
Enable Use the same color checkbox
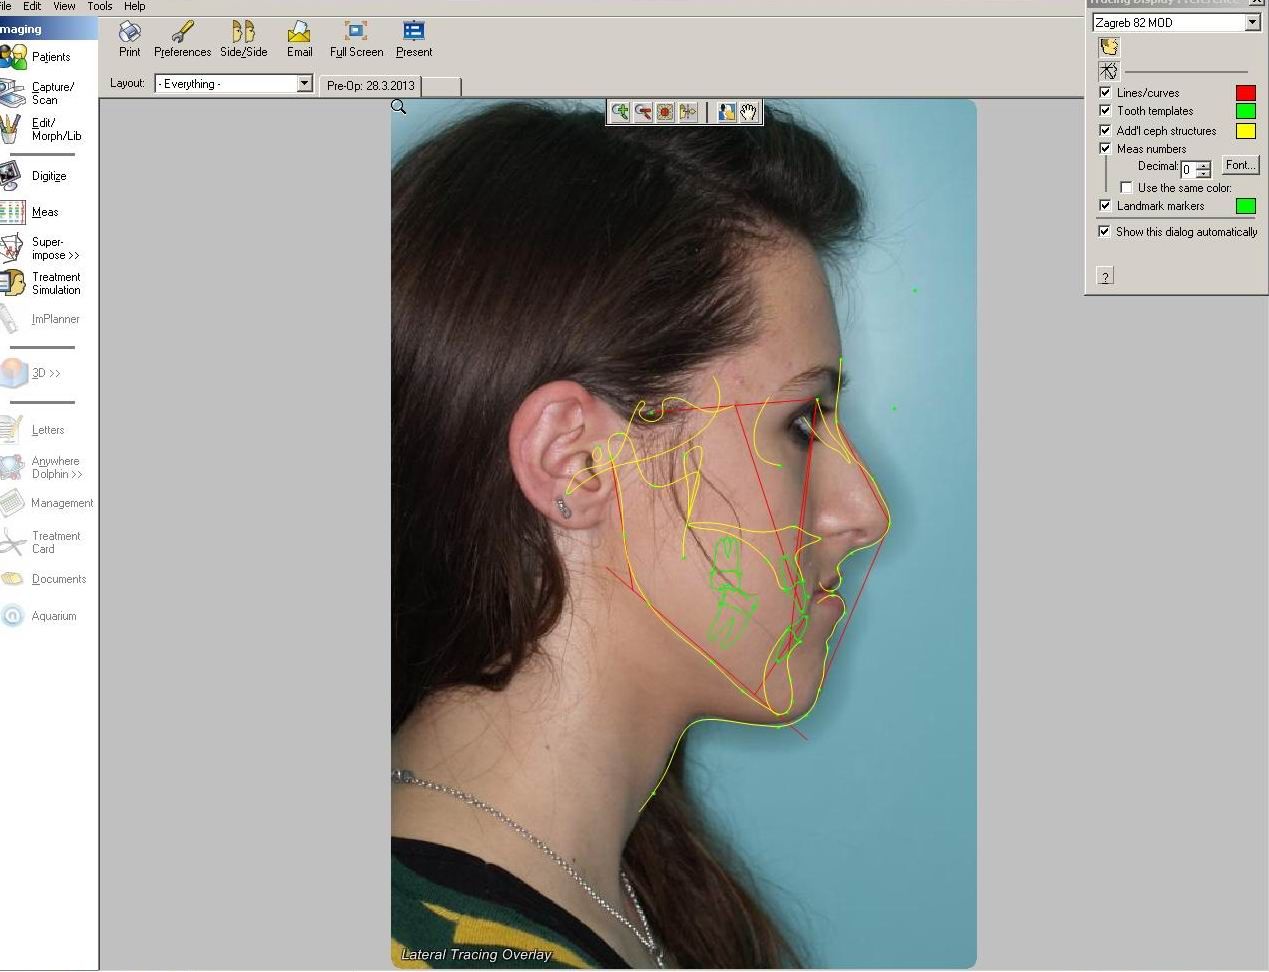tap(1127, 188)
